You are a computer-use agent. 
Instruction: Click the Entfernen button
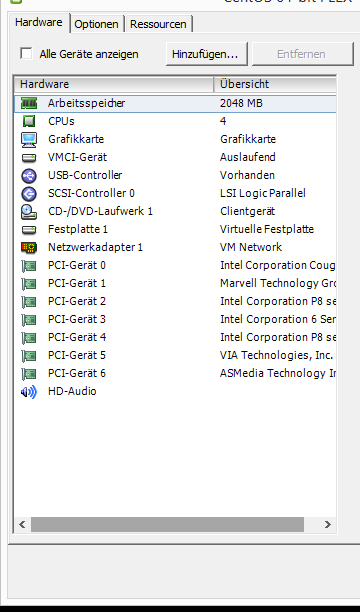pos(303,54)
